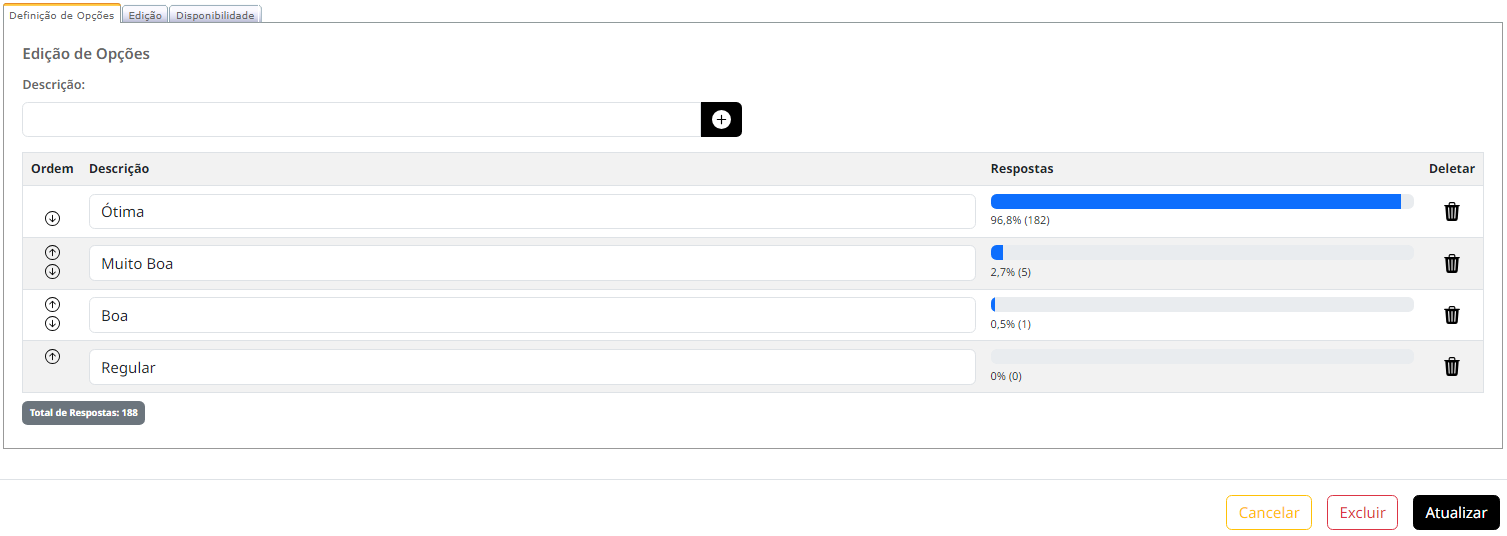
Task: Click the Ótima response progress bar
Action: click(x=1202, y=201)
